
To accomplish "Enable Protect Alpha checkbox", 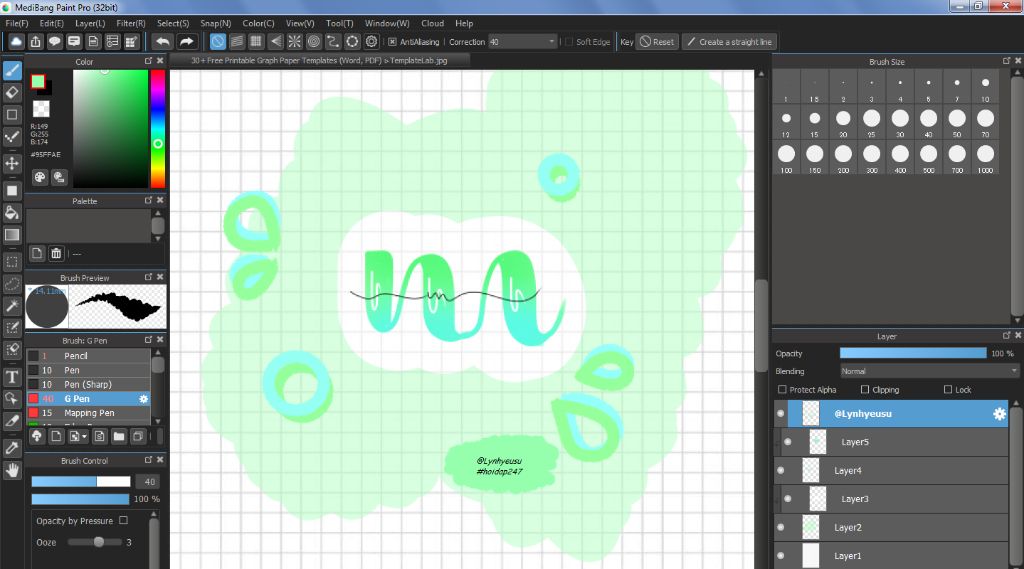I will [x=782, y=389].
